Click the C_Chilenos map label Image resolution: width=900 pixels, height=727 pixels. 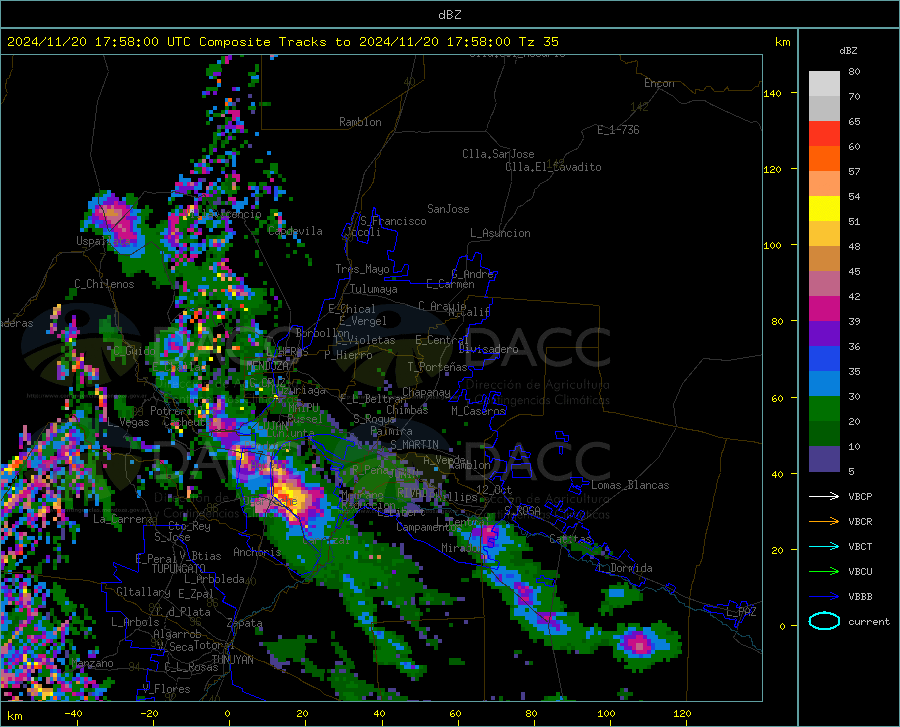point(104,284)
